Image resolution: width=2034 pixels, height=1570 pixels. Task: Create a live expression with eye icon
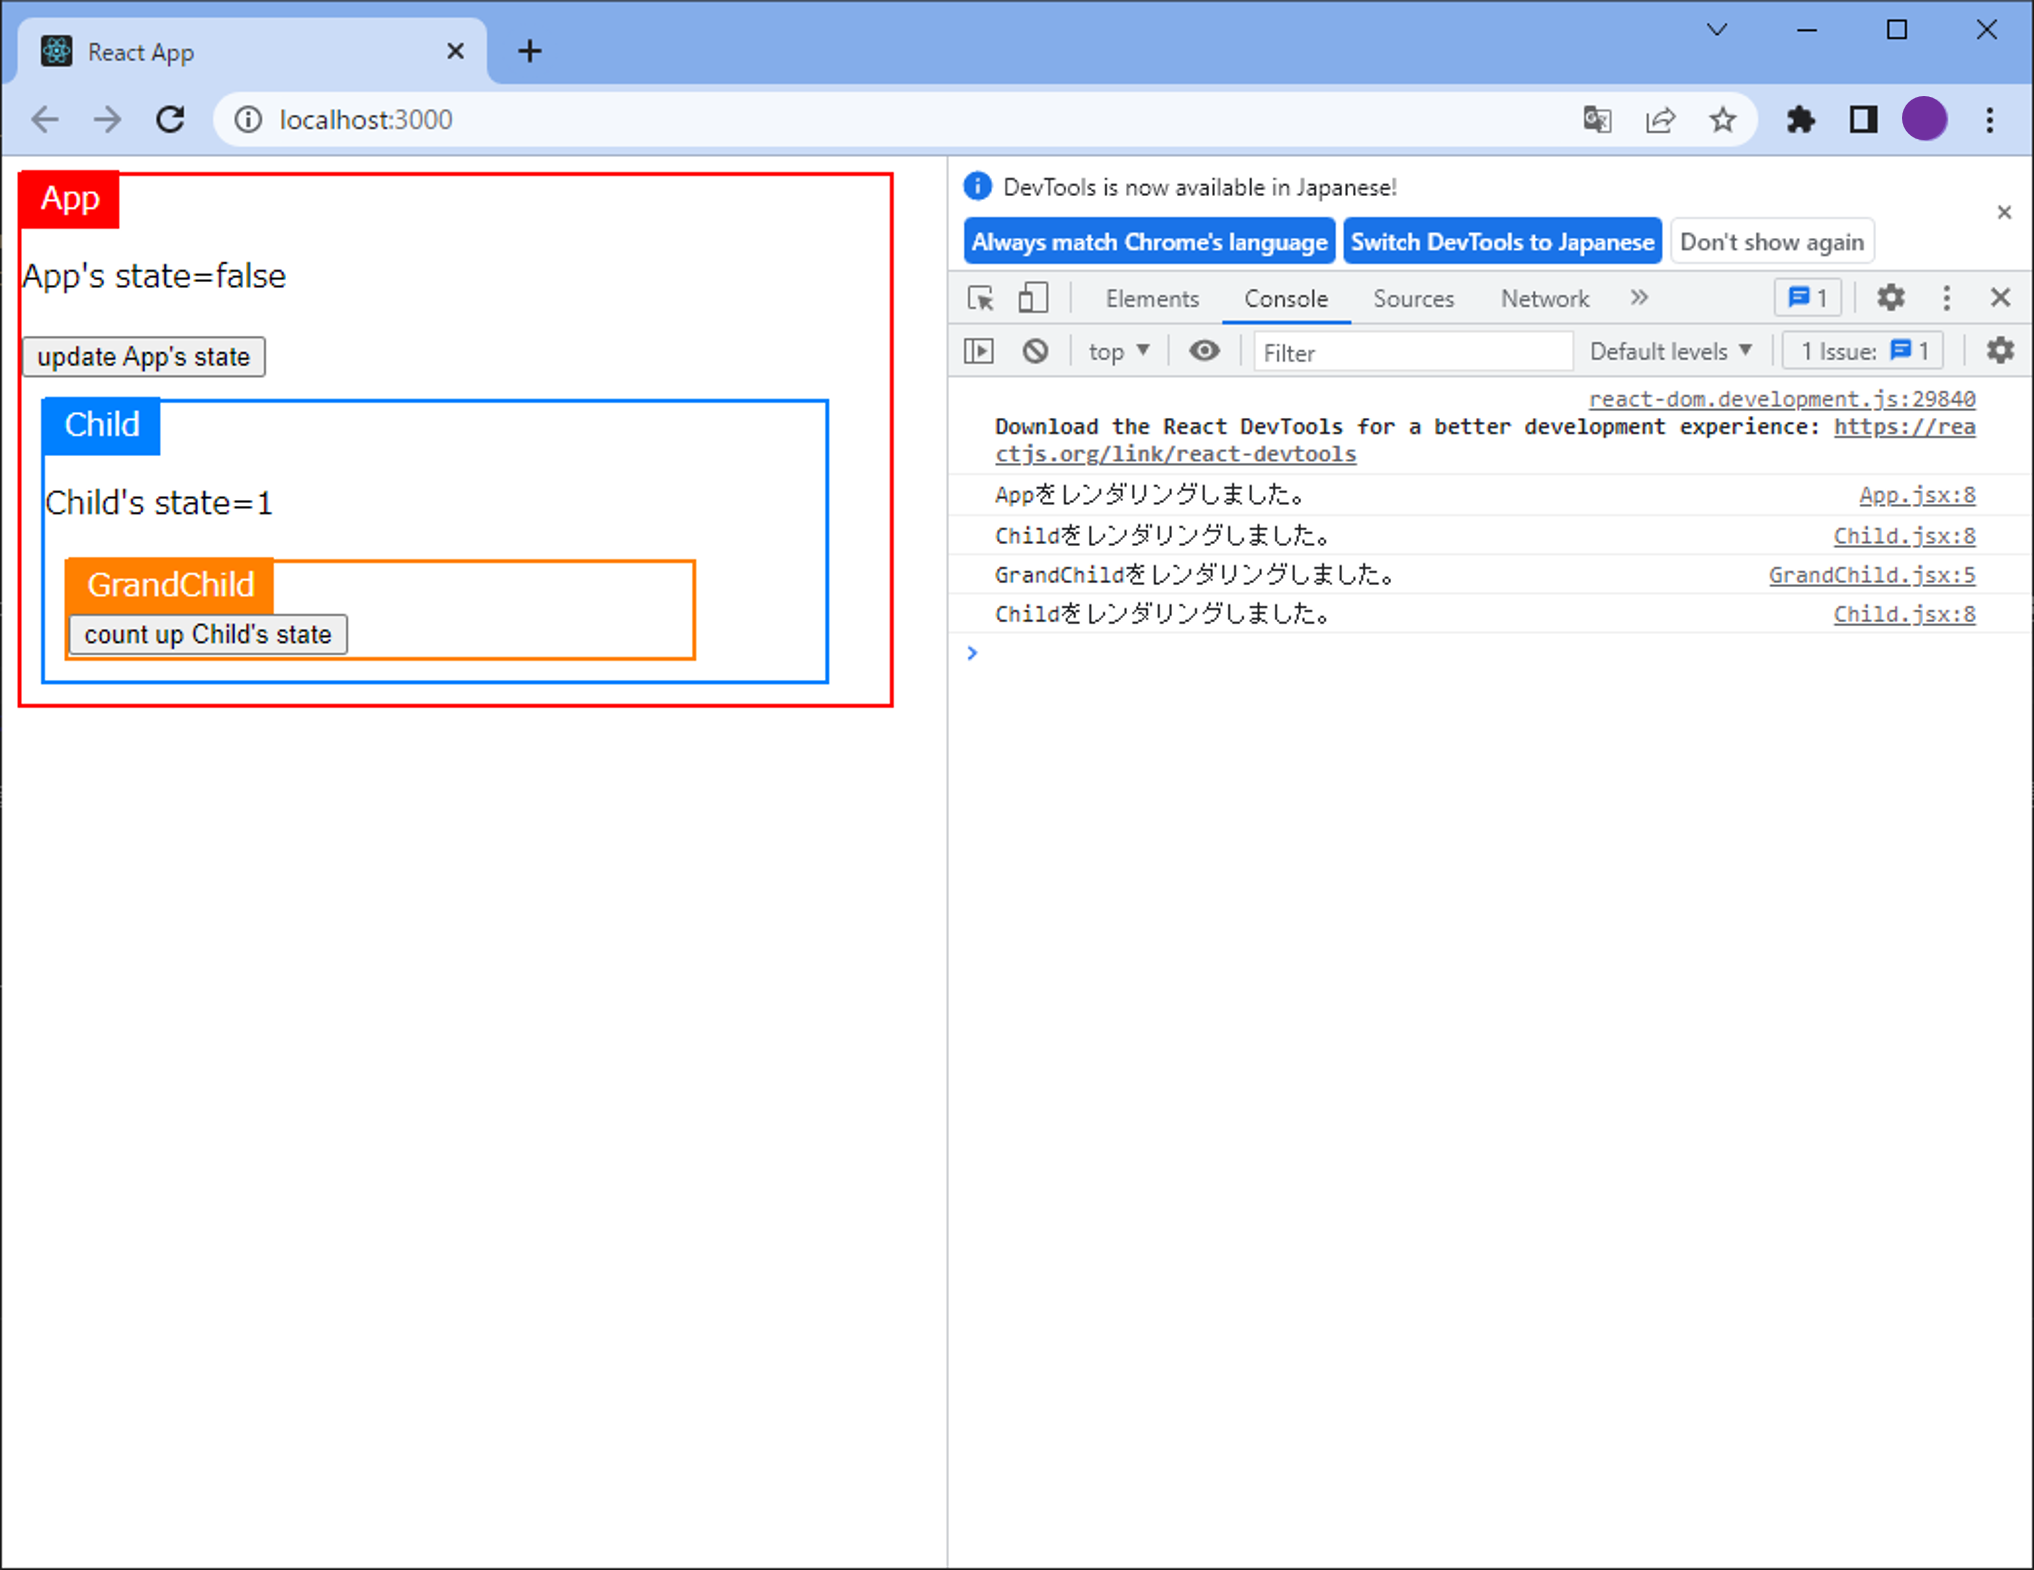1204,352
